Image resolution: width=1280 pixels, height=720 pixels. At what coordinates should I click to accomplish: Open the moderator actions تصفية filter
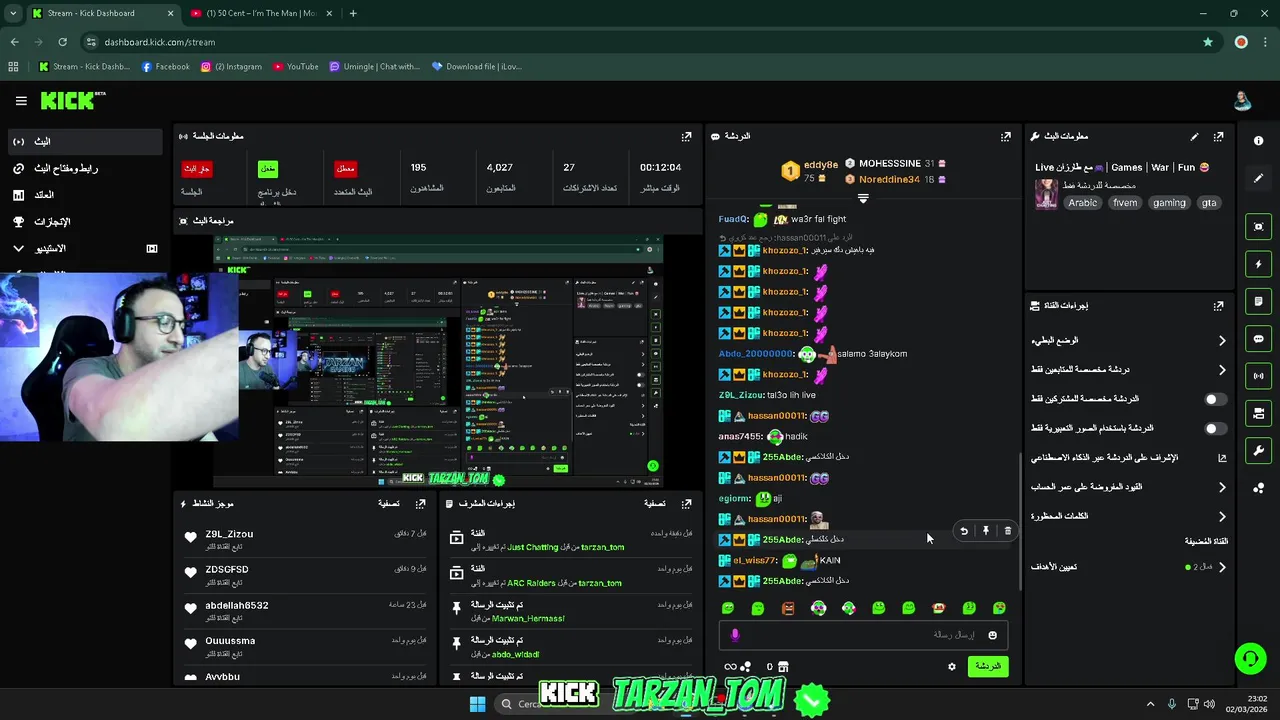pos(655,504)
